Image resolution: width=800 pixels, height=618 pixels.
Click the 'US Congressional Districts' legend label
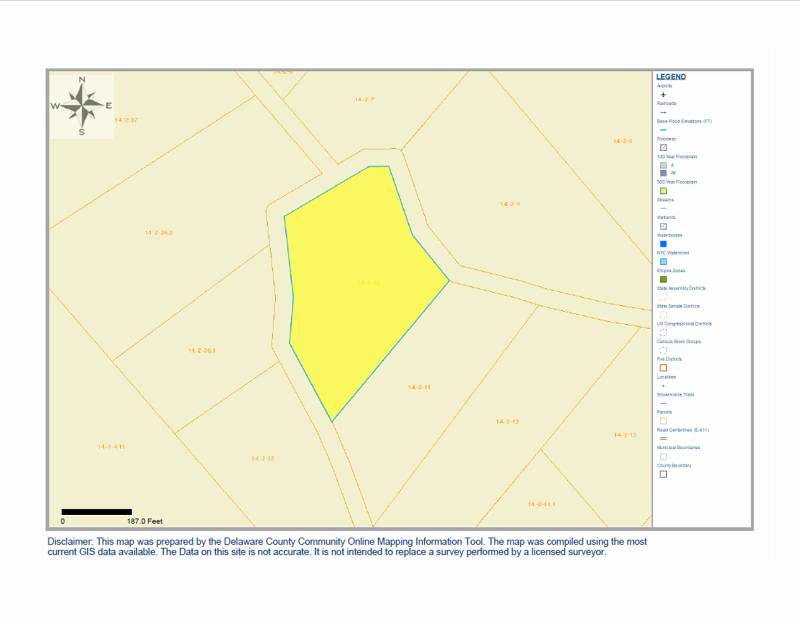[684, 324]
